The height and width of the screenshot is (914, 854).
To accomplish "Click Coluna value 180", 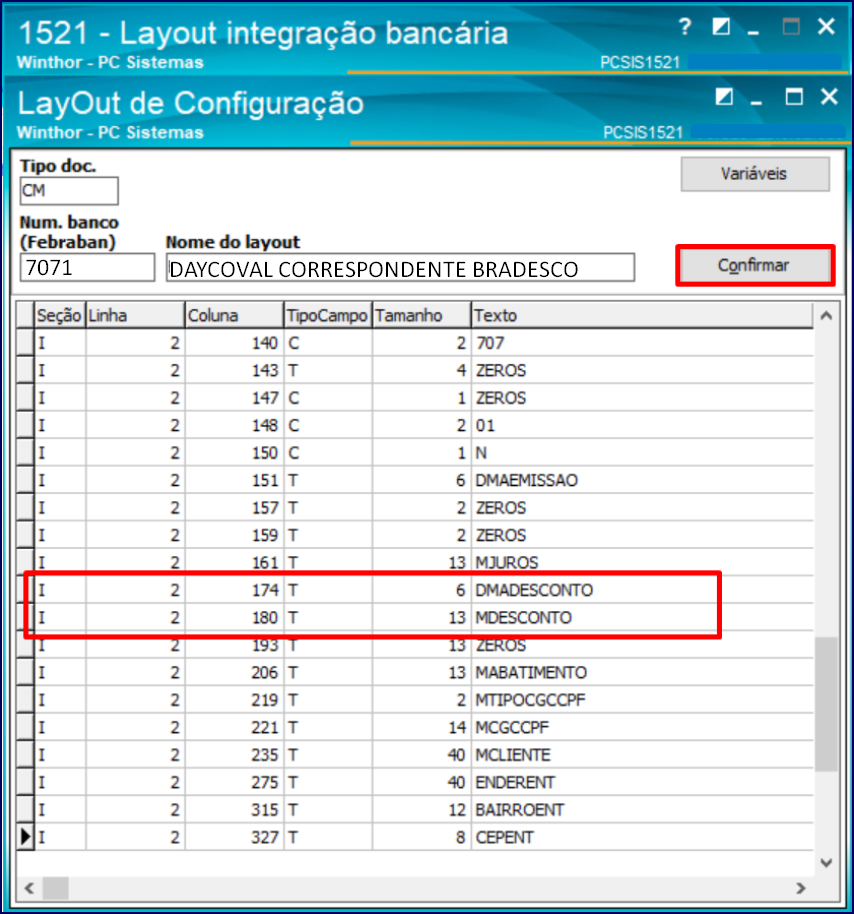I will click(x=234, y=617).
